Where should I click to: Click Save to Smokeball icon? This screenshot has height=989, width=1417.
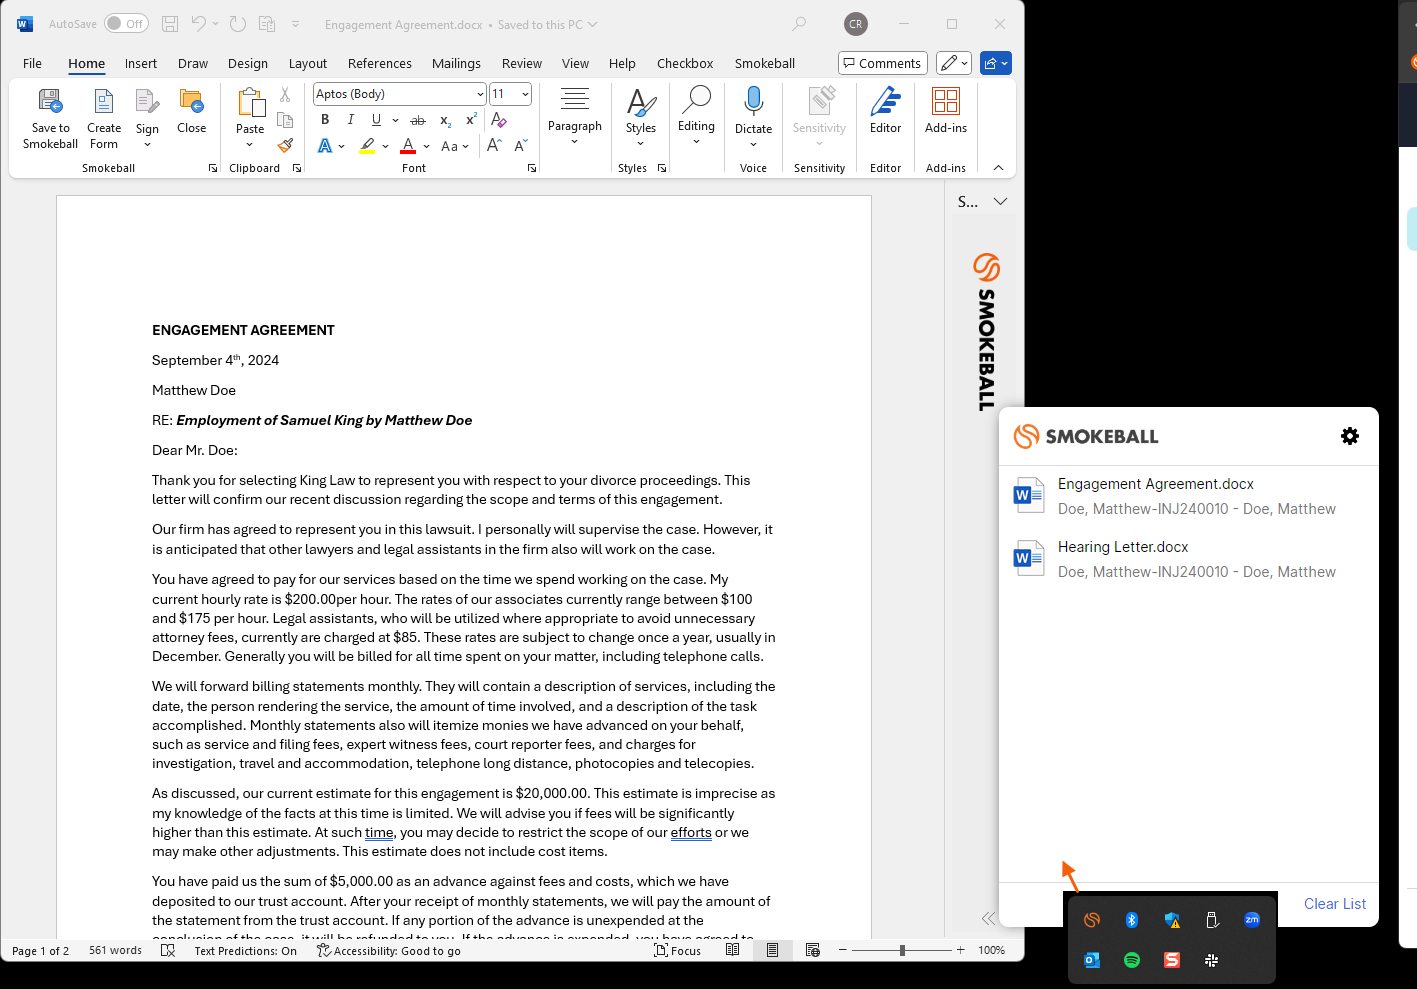pos(50,101)
